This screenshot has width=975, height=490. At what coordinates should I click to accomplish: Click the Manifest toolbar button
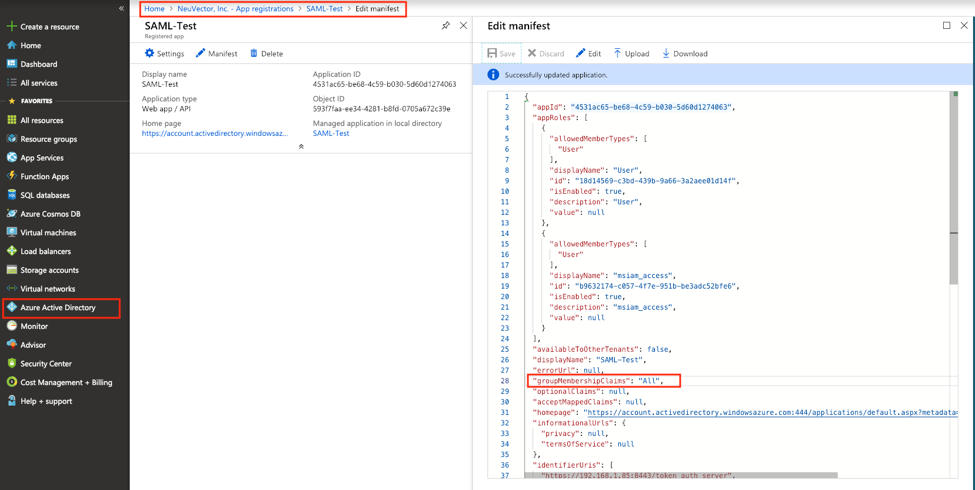[216, 53]
